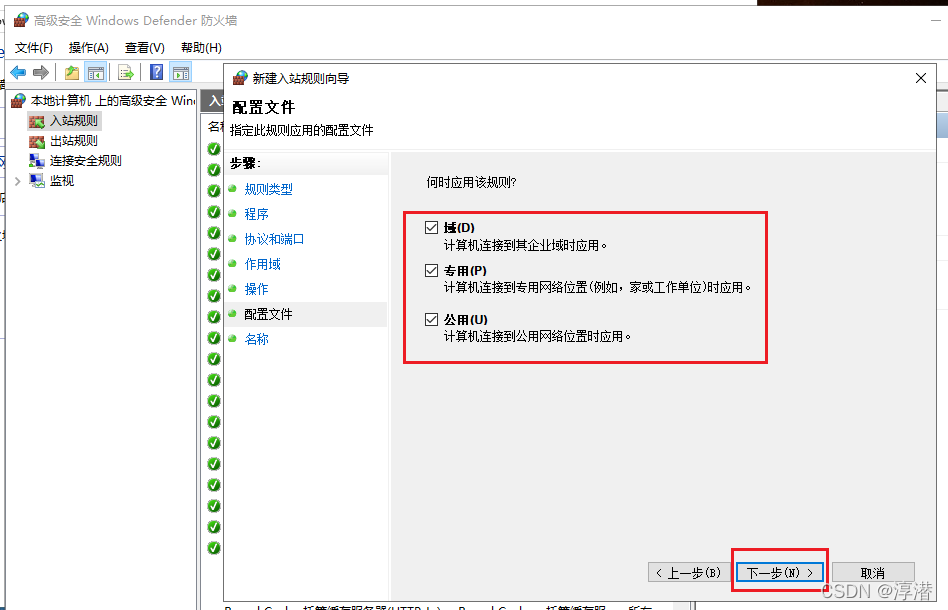Click the forward arrow toolbar icon

[x=41, y=73]
